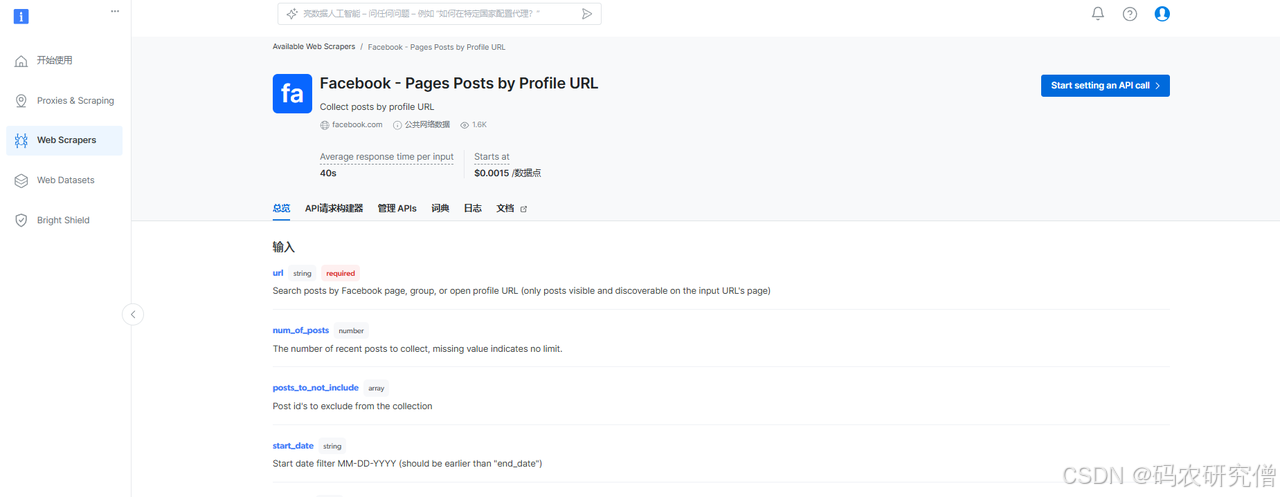Click the 40s response time value
The height and width of the screenshot is (497, 1280).
[328, 173]
